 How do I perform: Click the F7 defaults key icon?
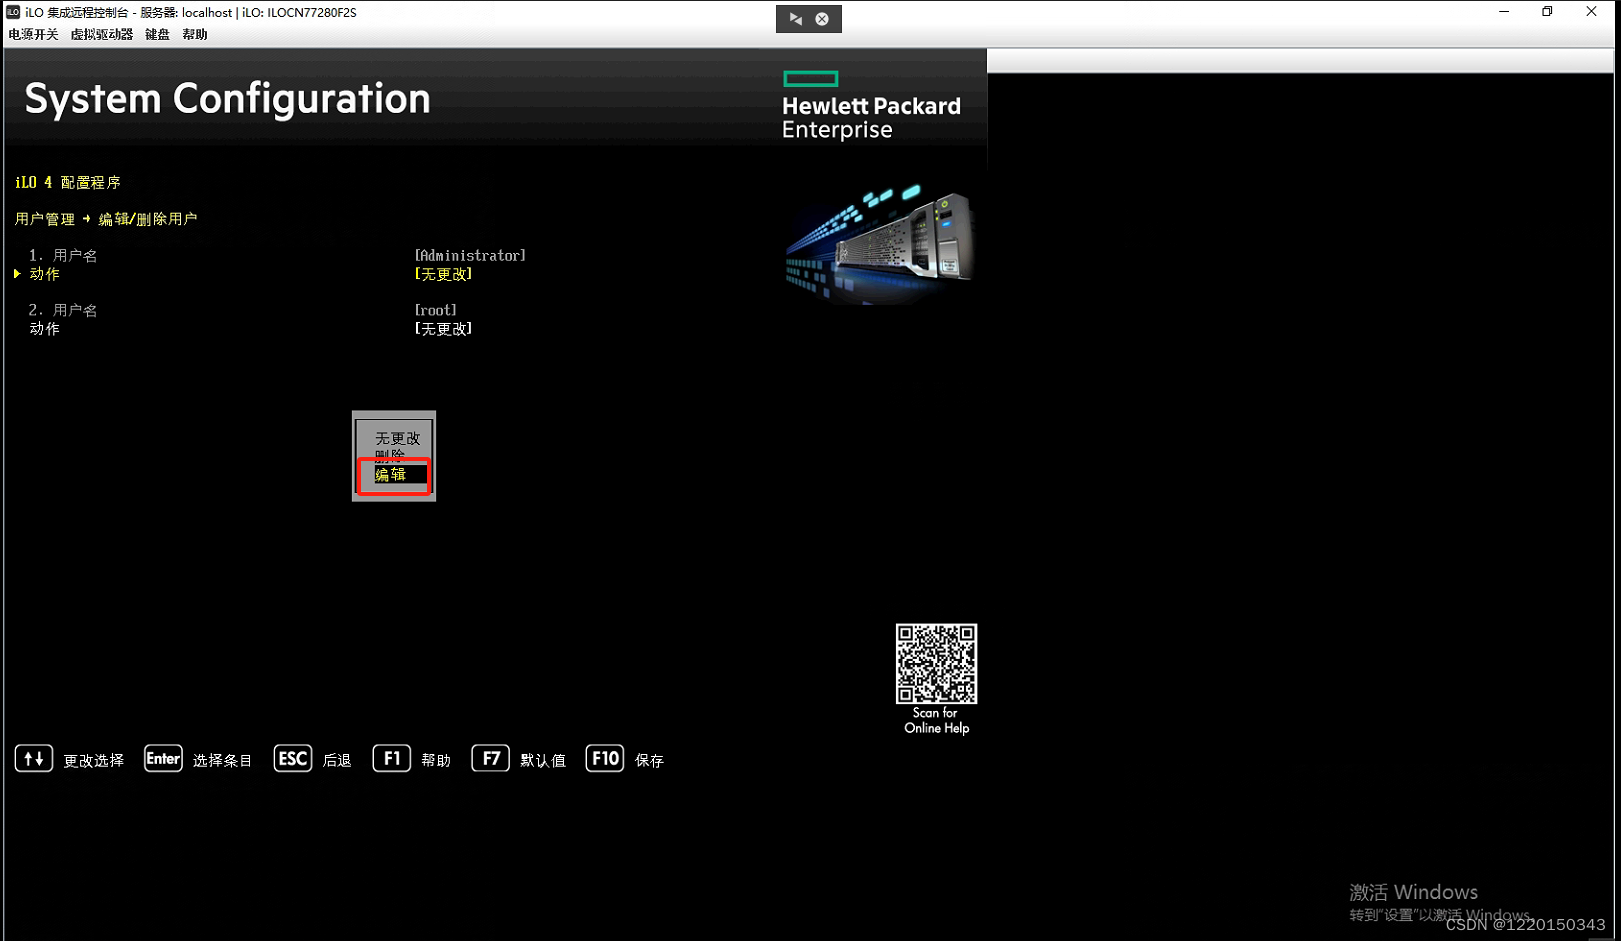(x=491, y=759)
